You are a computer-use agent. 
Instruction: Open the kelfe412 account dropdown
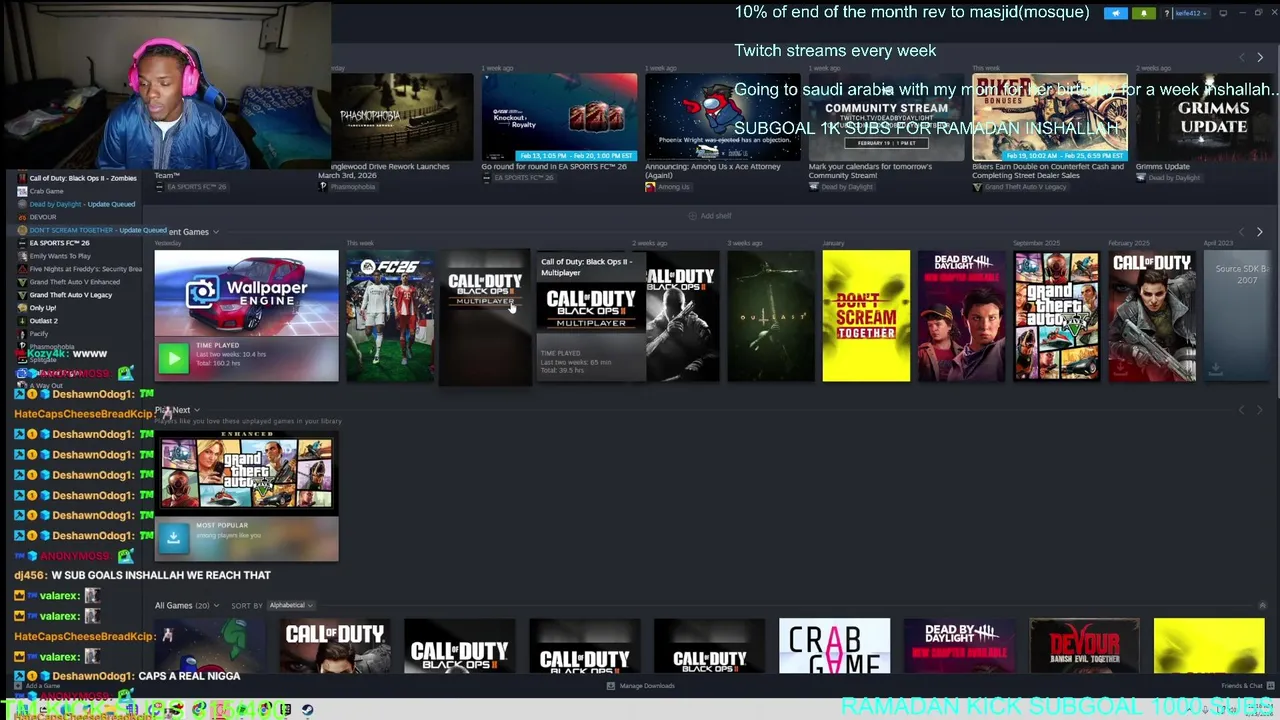coord(1192,13)
